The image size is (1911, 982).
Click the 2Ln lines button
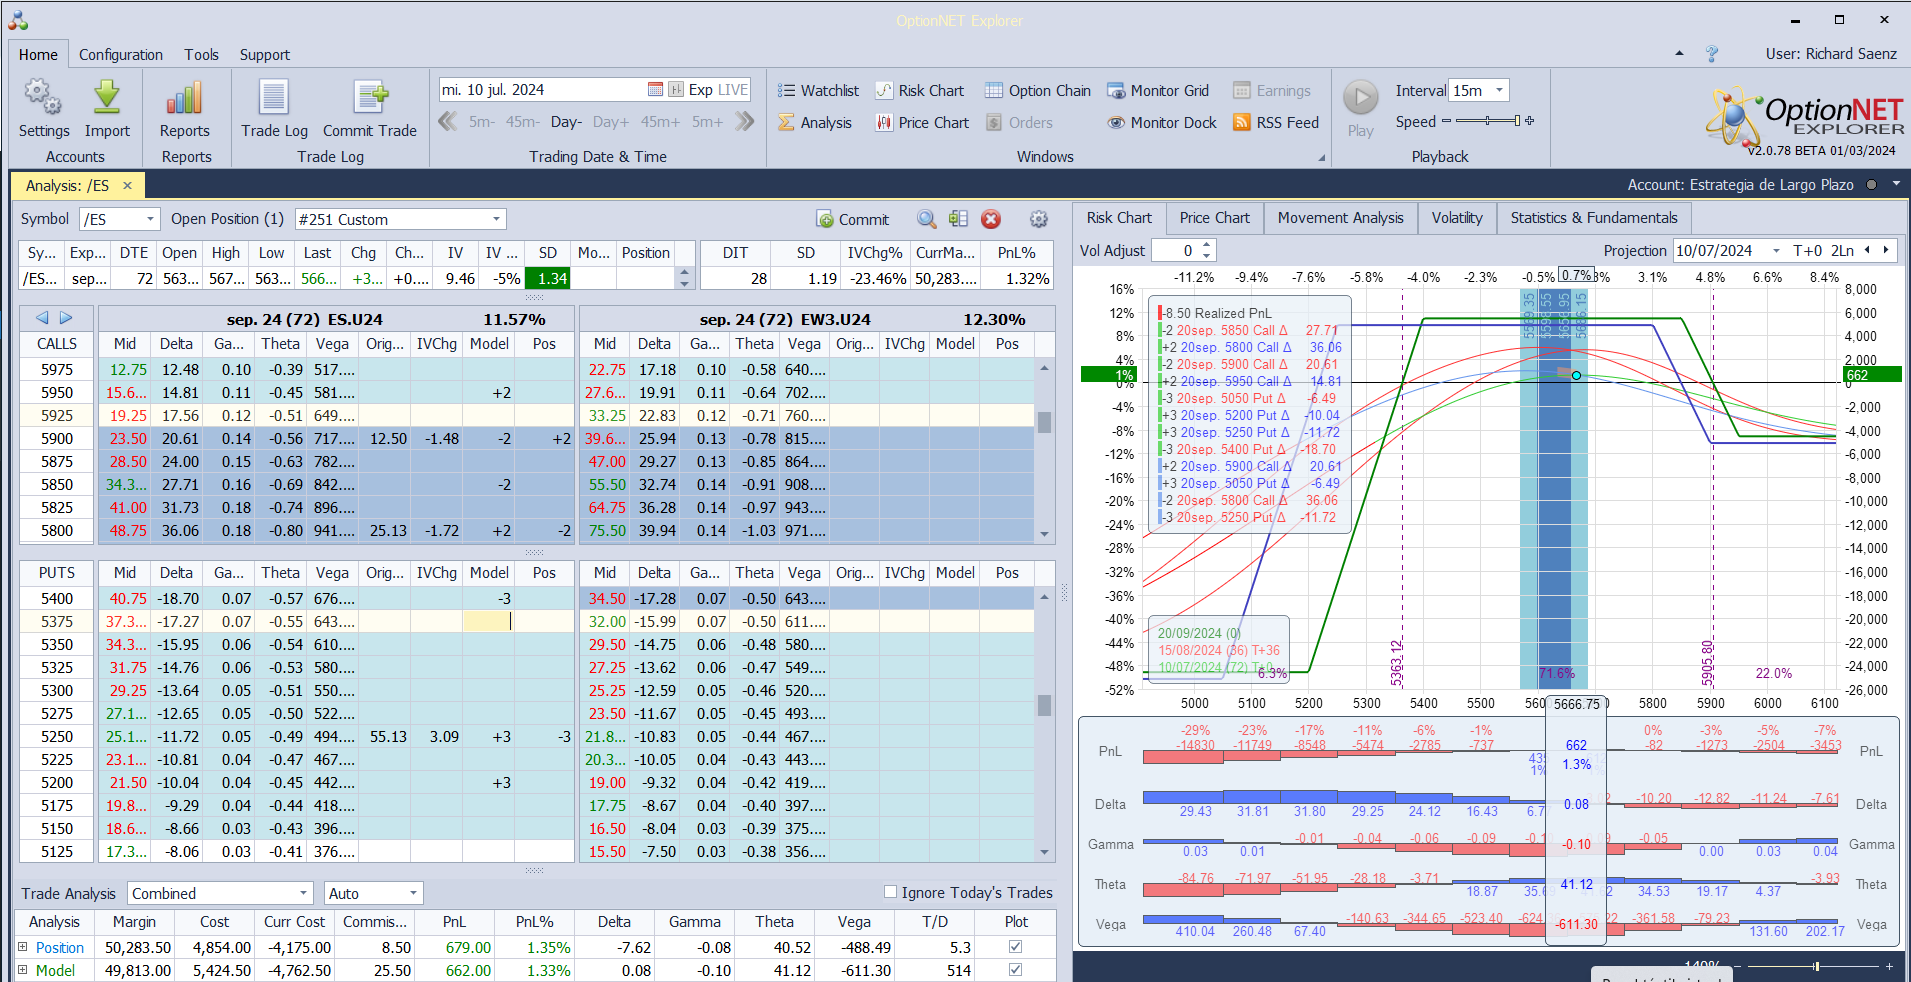(x=1843, y=251)
